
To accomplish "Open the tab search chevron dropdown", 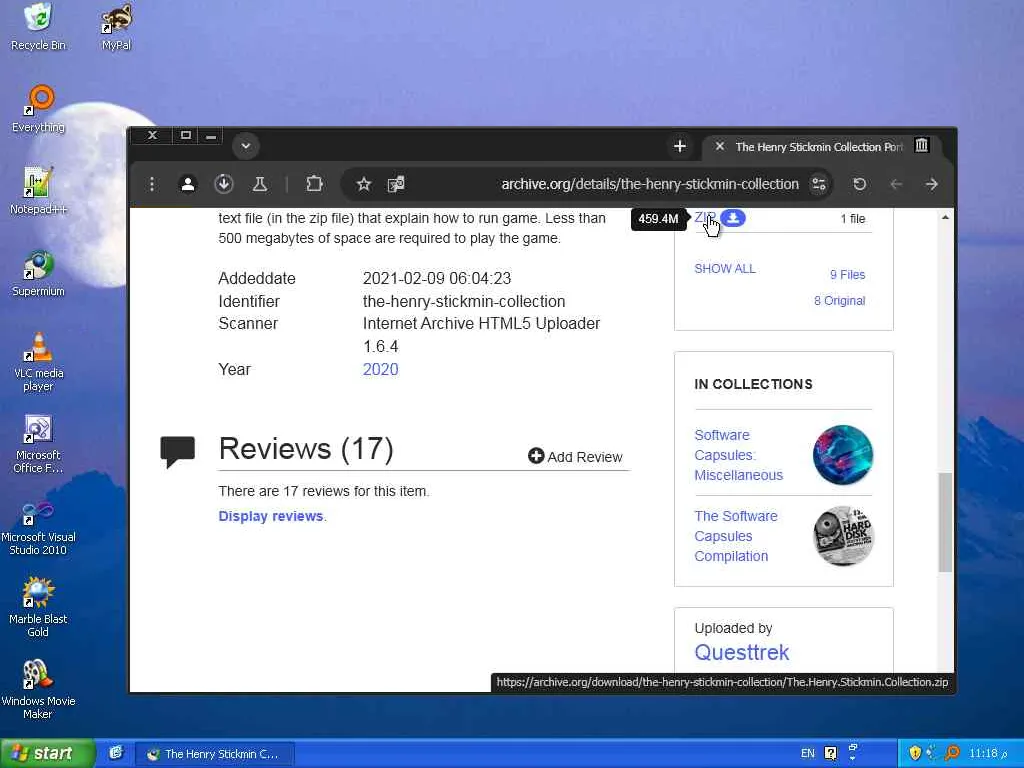I will click(x=246, y=146).
